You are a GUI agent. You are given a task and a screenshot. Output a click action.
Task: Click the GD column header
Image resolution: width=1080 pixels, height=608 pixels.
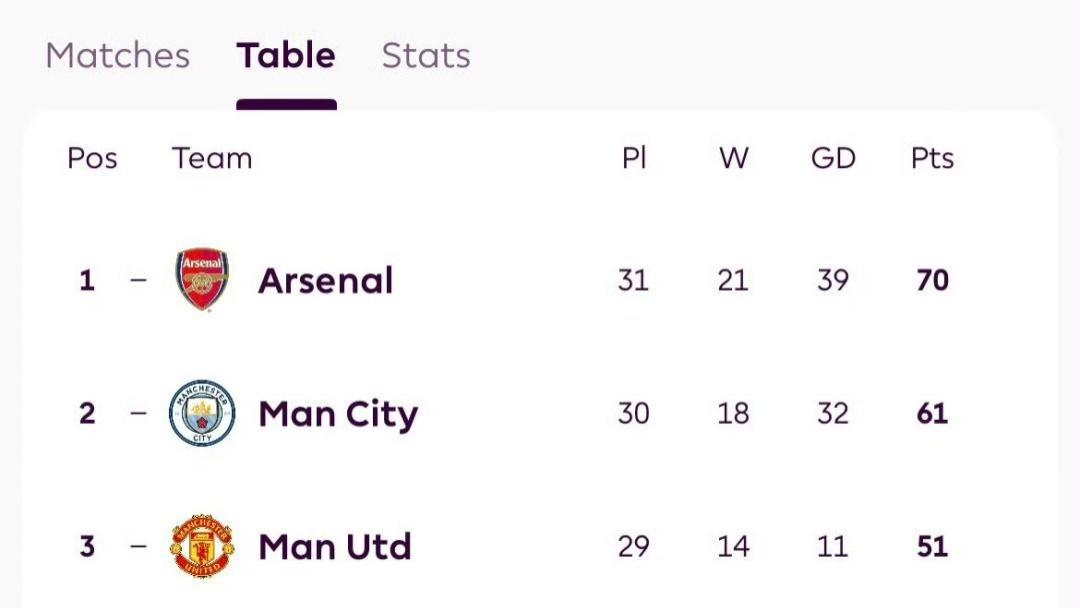[x=833, y=158]
